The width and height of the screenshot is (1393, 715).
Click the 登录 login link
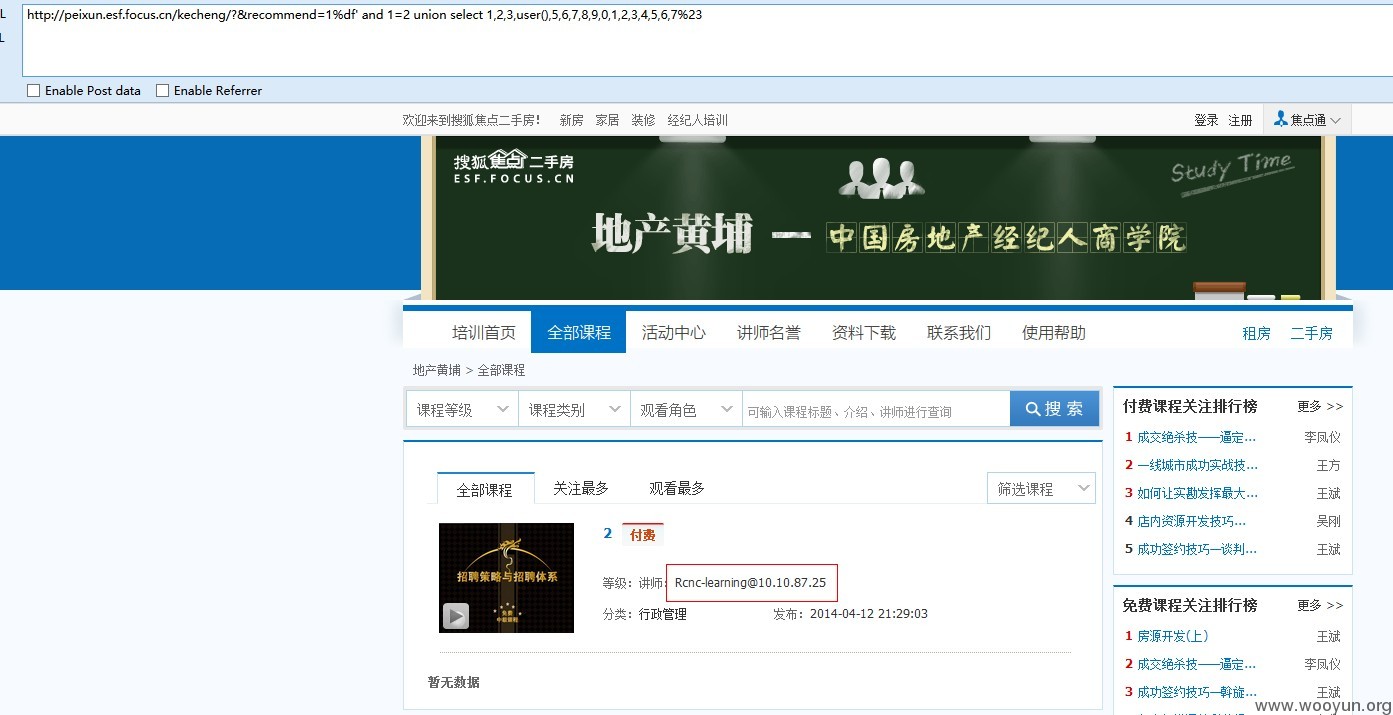tap(1206, 120)
